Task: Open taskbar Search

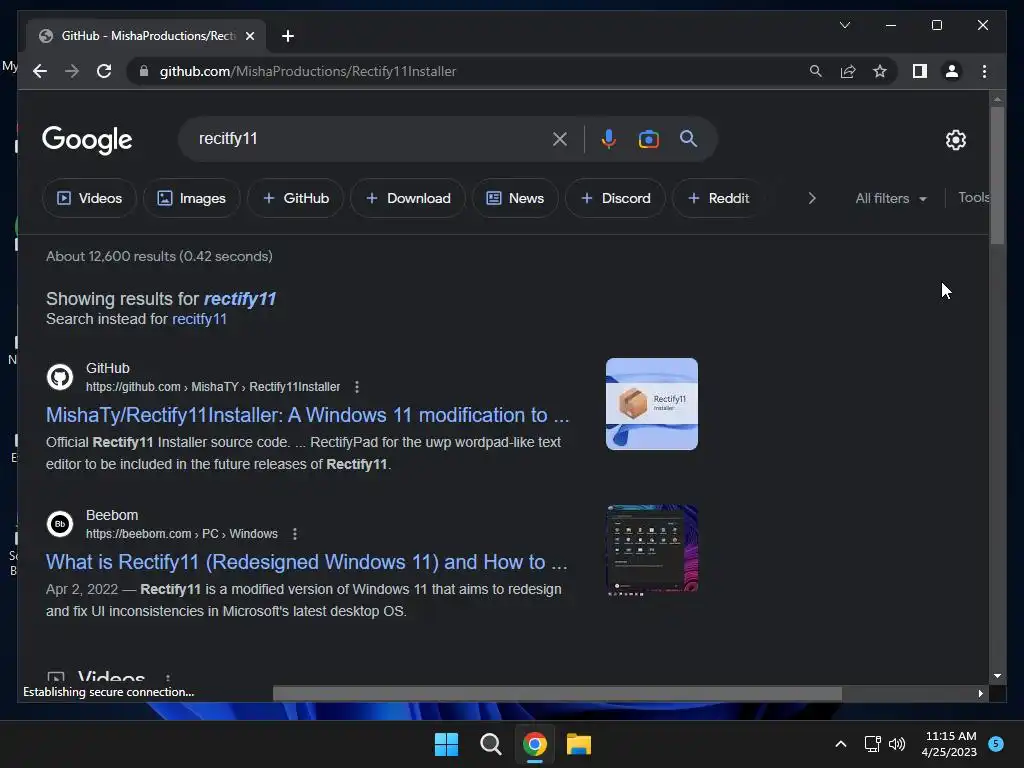Action: point(490,744)
